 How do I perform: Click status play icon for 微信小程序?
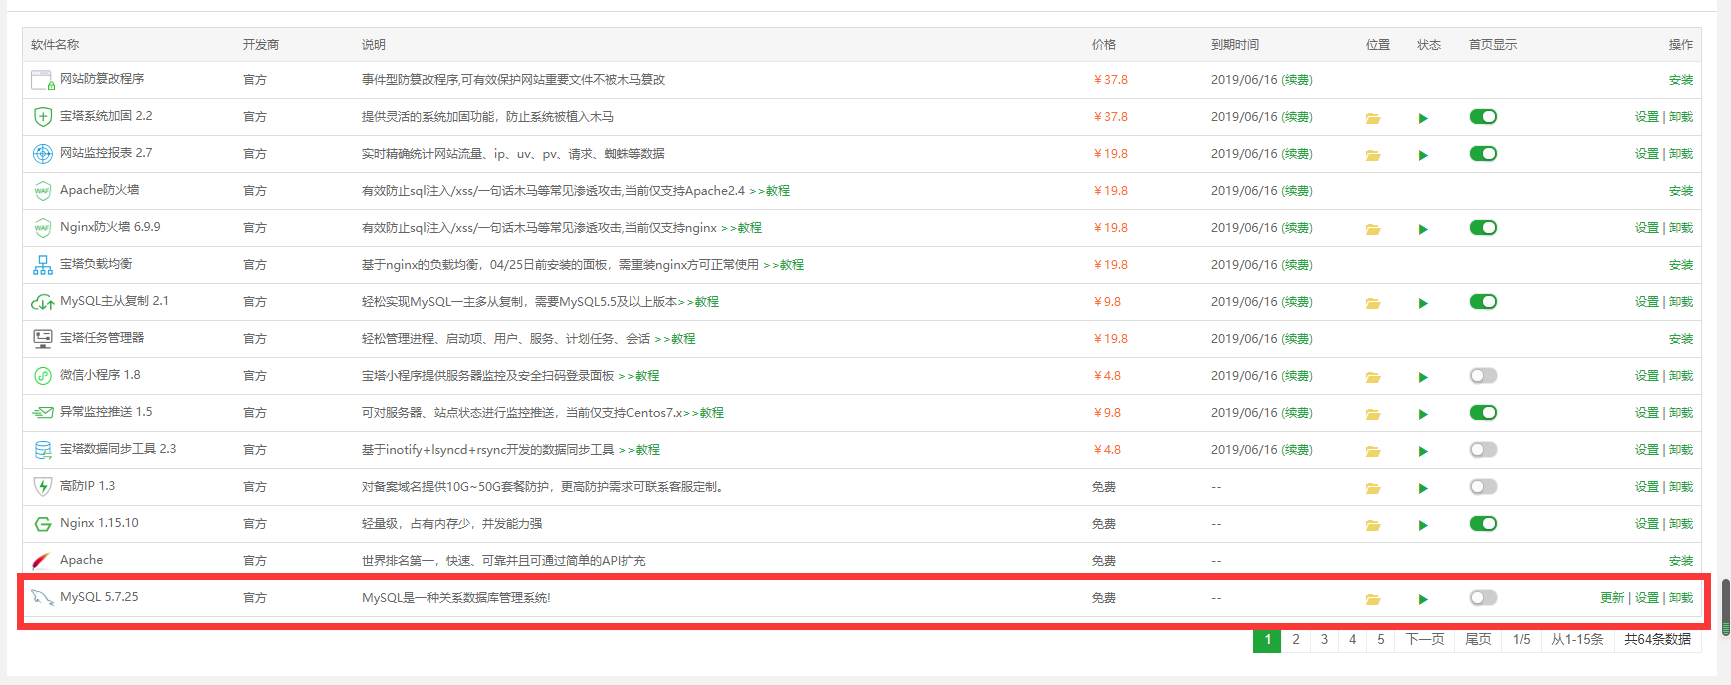point(1423,377)
